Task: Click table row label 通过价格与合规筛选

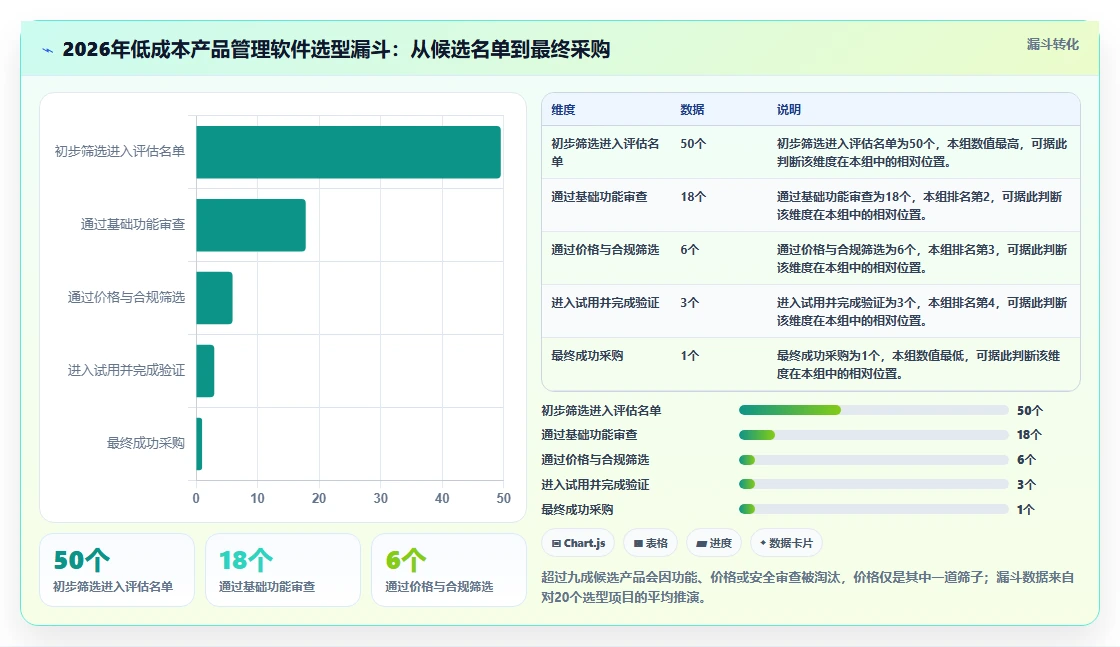Action: coord(605,249)
